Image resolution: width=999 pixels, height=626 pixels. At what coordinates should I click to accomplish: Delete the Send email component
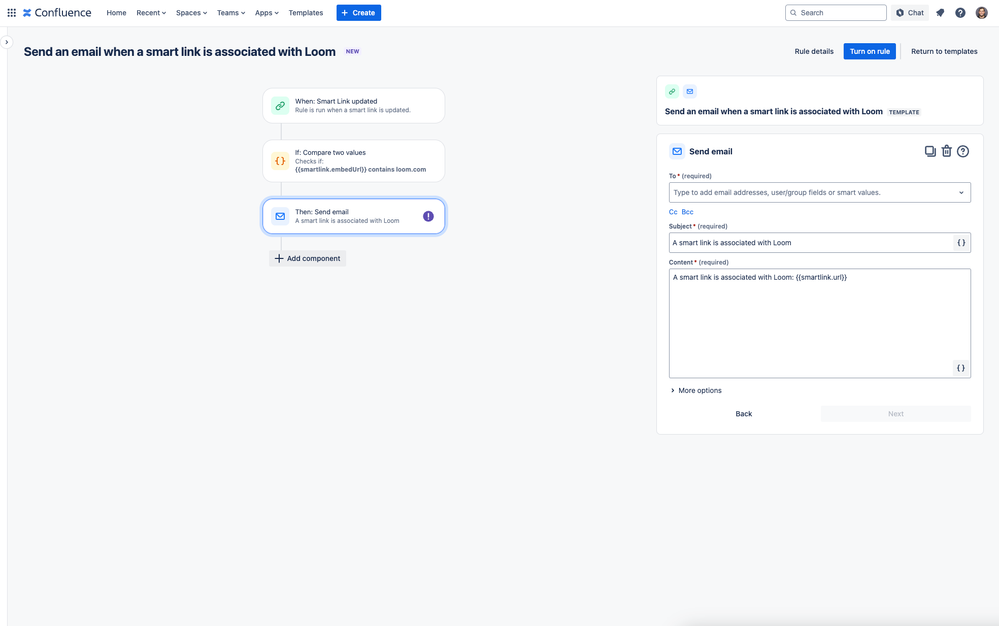(x=947, y=151)
